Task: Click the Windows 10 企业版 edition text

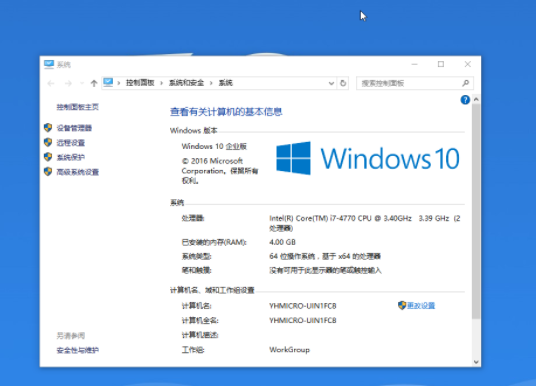Action: click(x=214, y=146)
